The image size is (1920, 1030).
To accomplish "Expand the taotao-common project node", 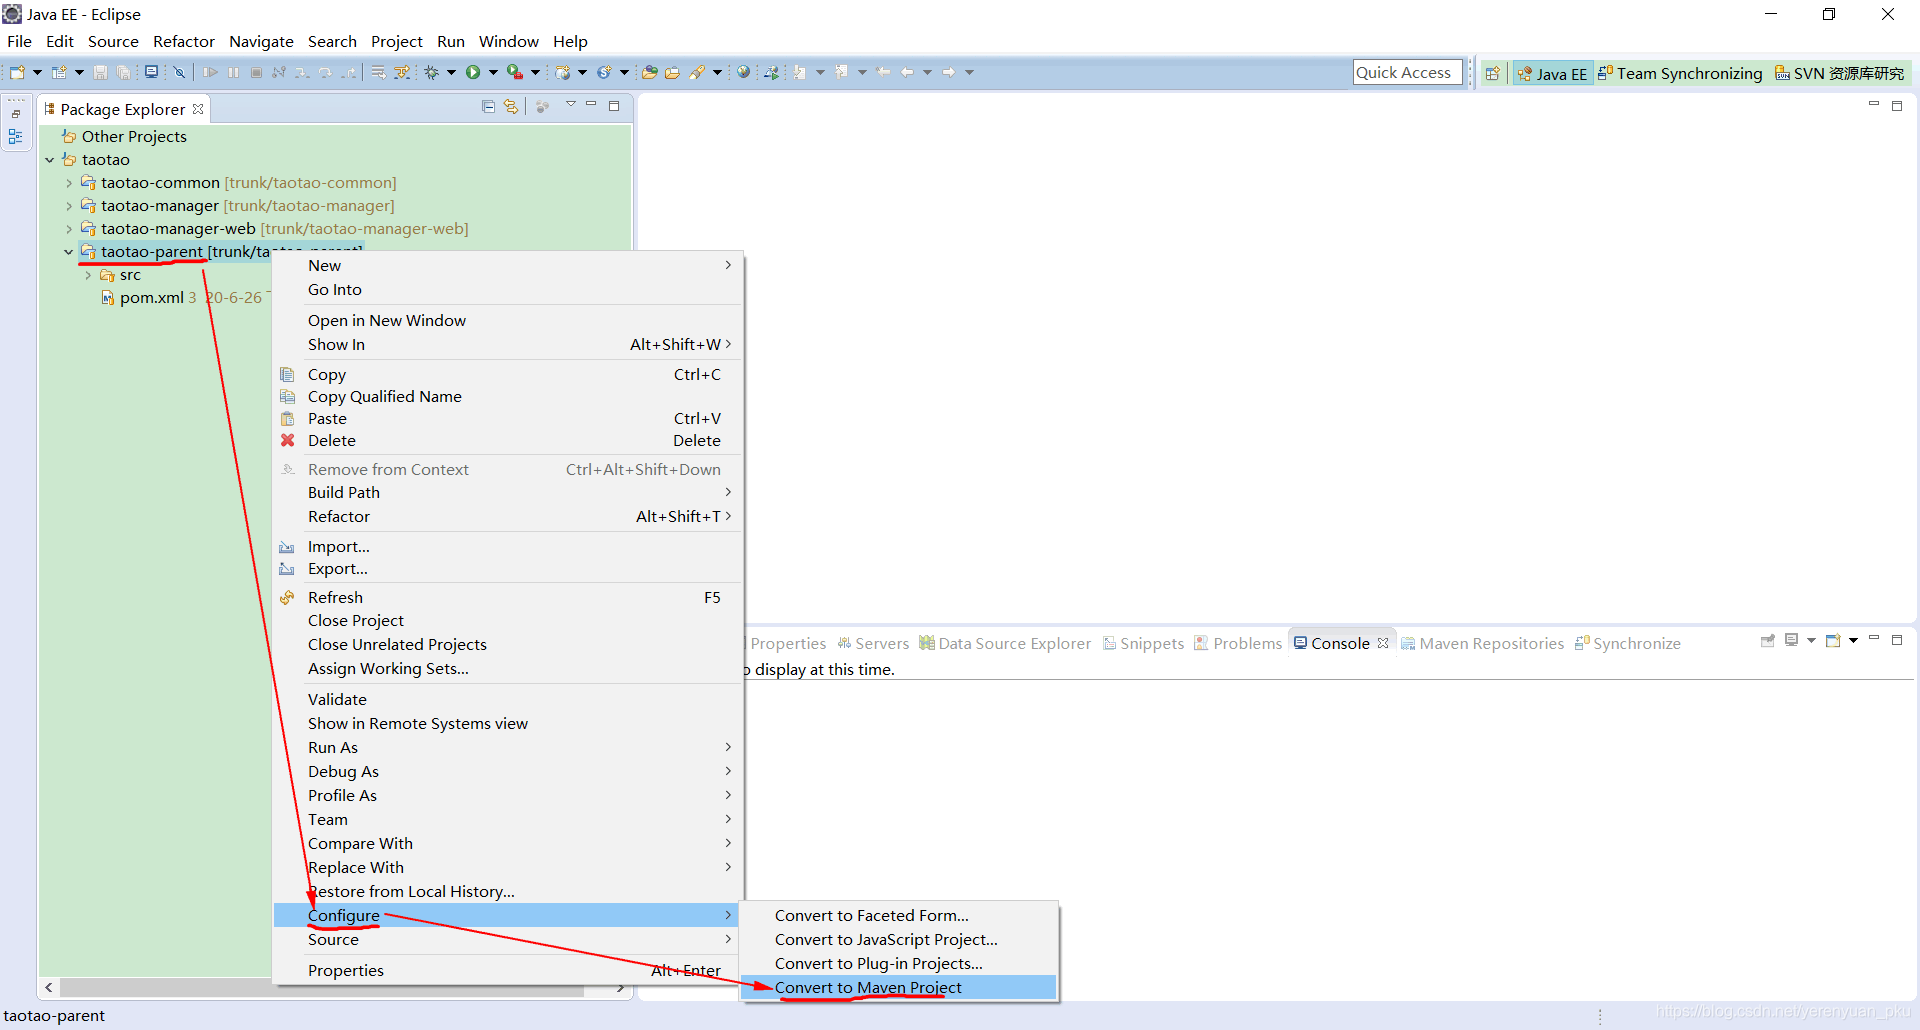I will click(68, 183).
